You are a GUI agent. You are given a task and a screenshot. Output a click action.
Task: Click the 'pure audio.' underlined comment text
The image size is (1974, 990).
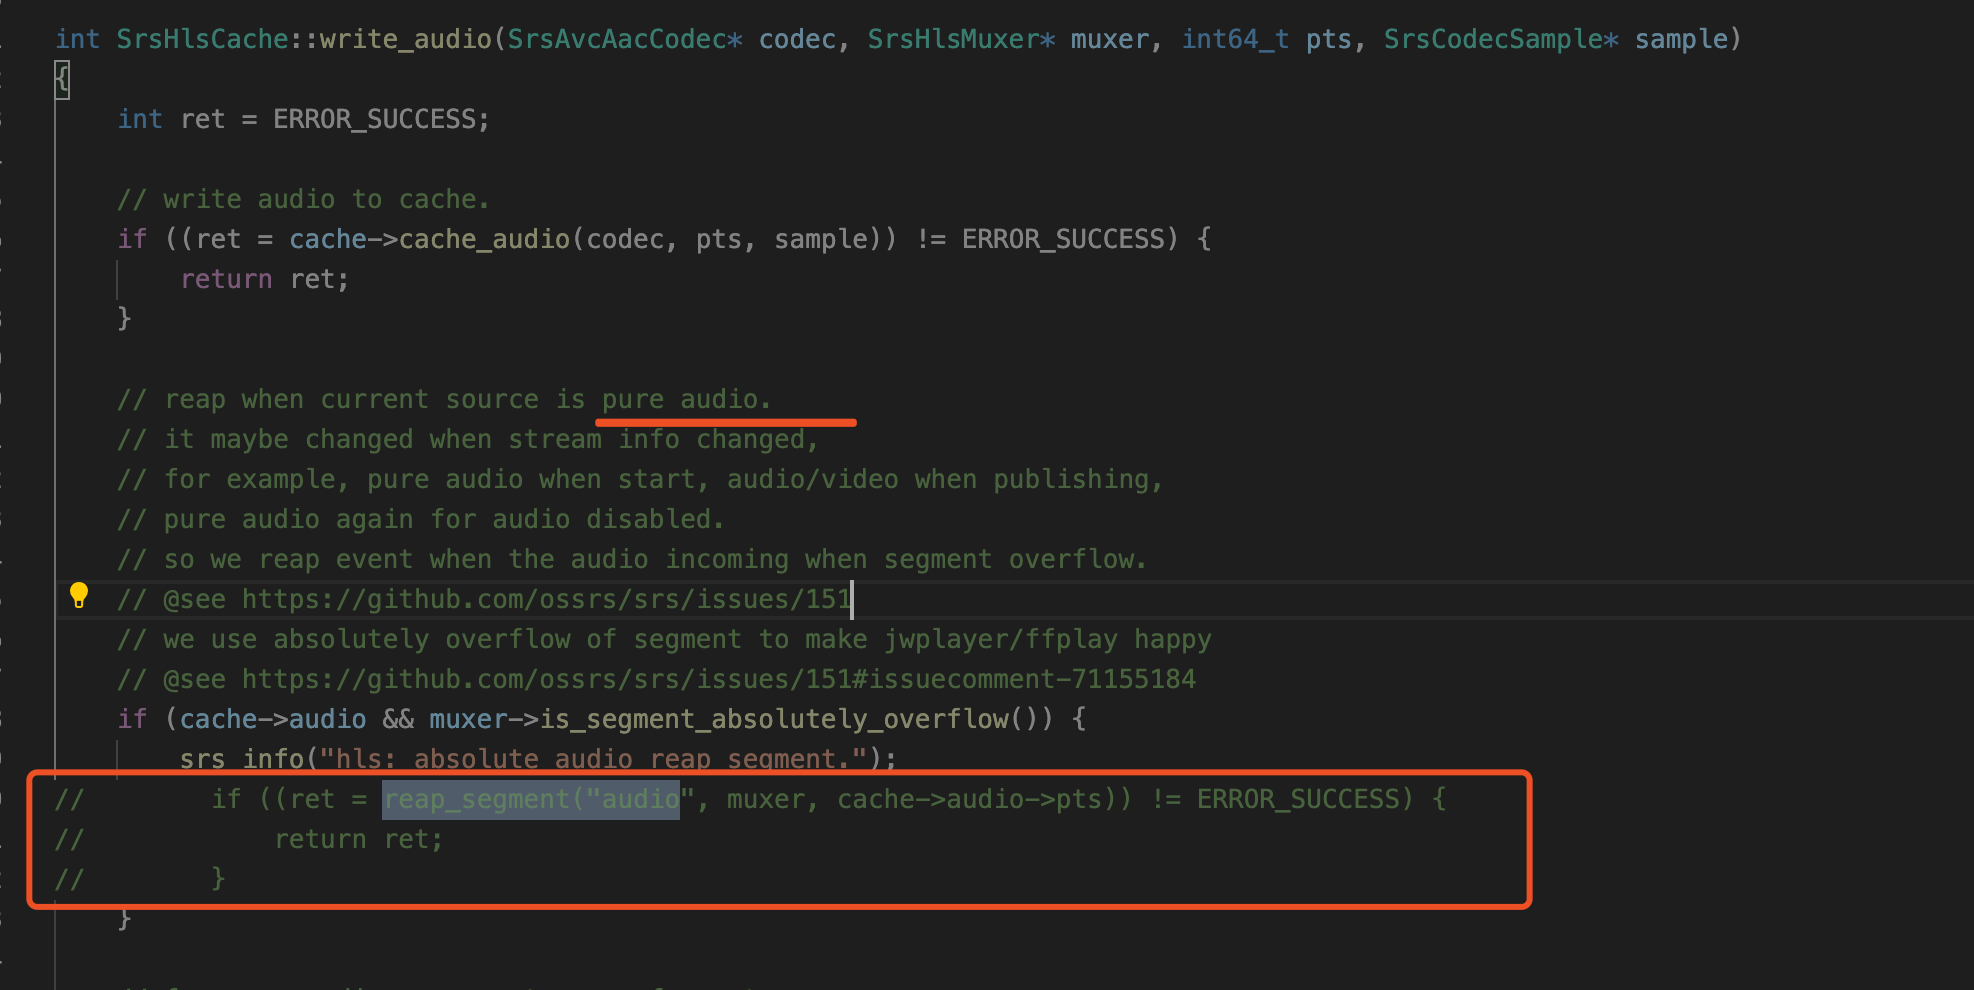click(x=686, y=399)
